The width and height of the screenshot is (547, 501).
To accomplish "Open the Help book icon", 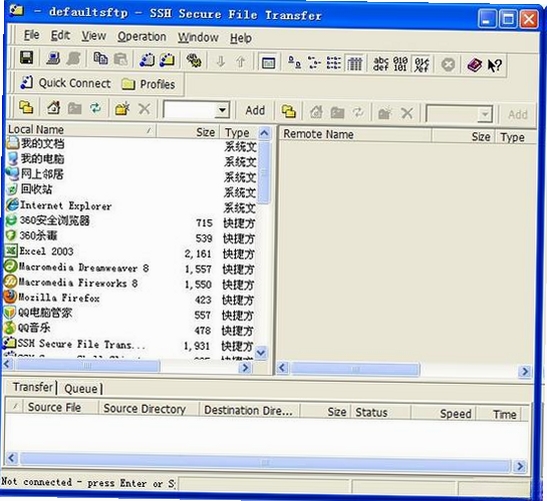I will pos(474,65).
